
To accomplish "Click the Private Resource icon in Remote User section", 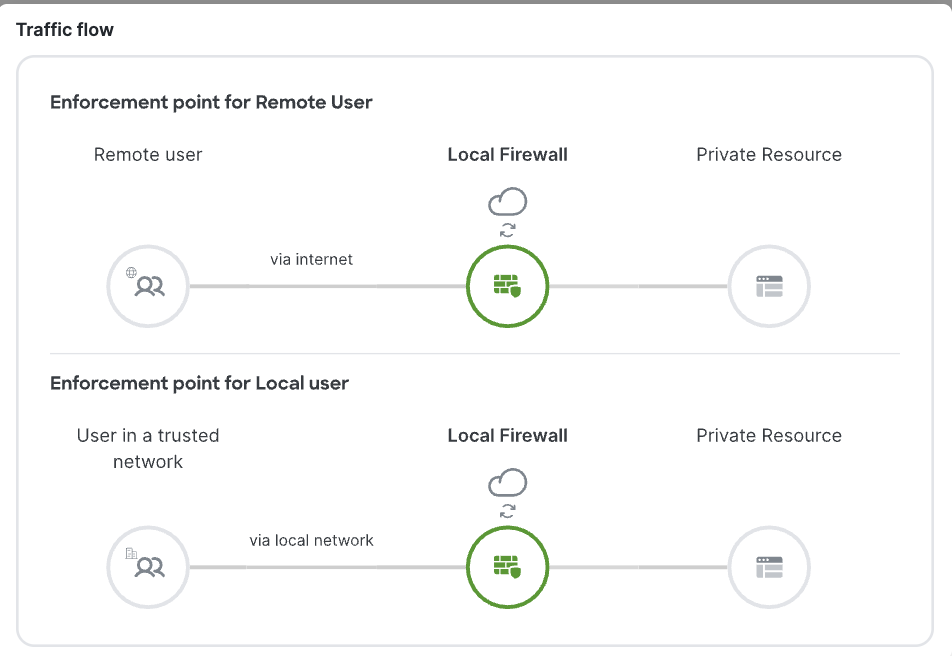I will [x=768, y=286].
